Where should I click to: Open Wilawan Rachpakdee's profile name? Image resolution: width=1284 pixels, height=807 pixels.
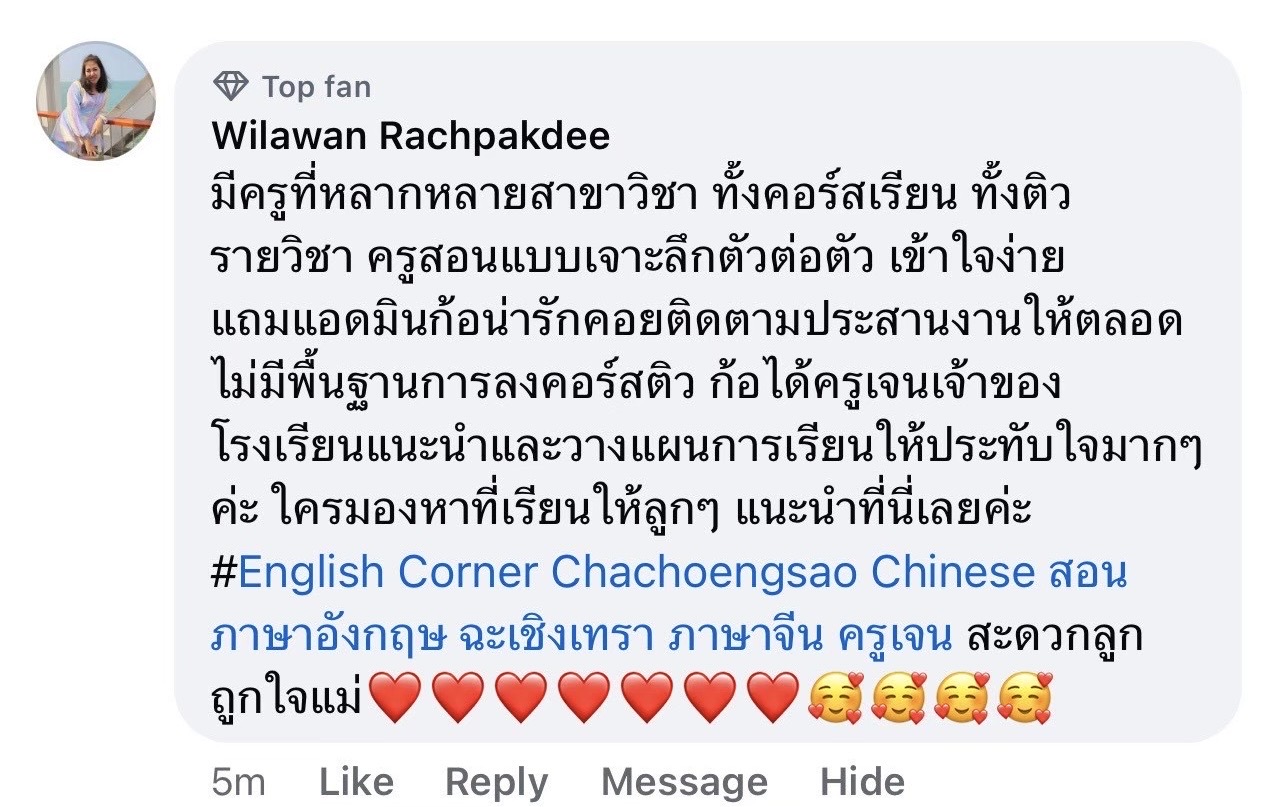pyautogui.click(x=411, y=136)
